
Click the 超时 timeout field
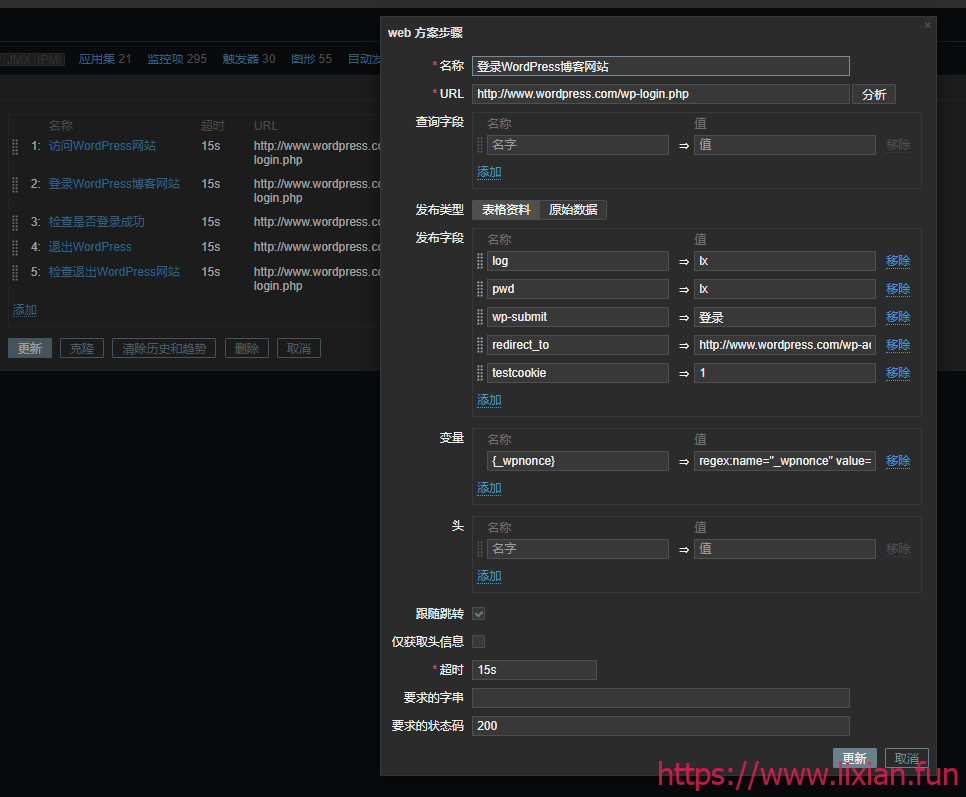[534, 670]
